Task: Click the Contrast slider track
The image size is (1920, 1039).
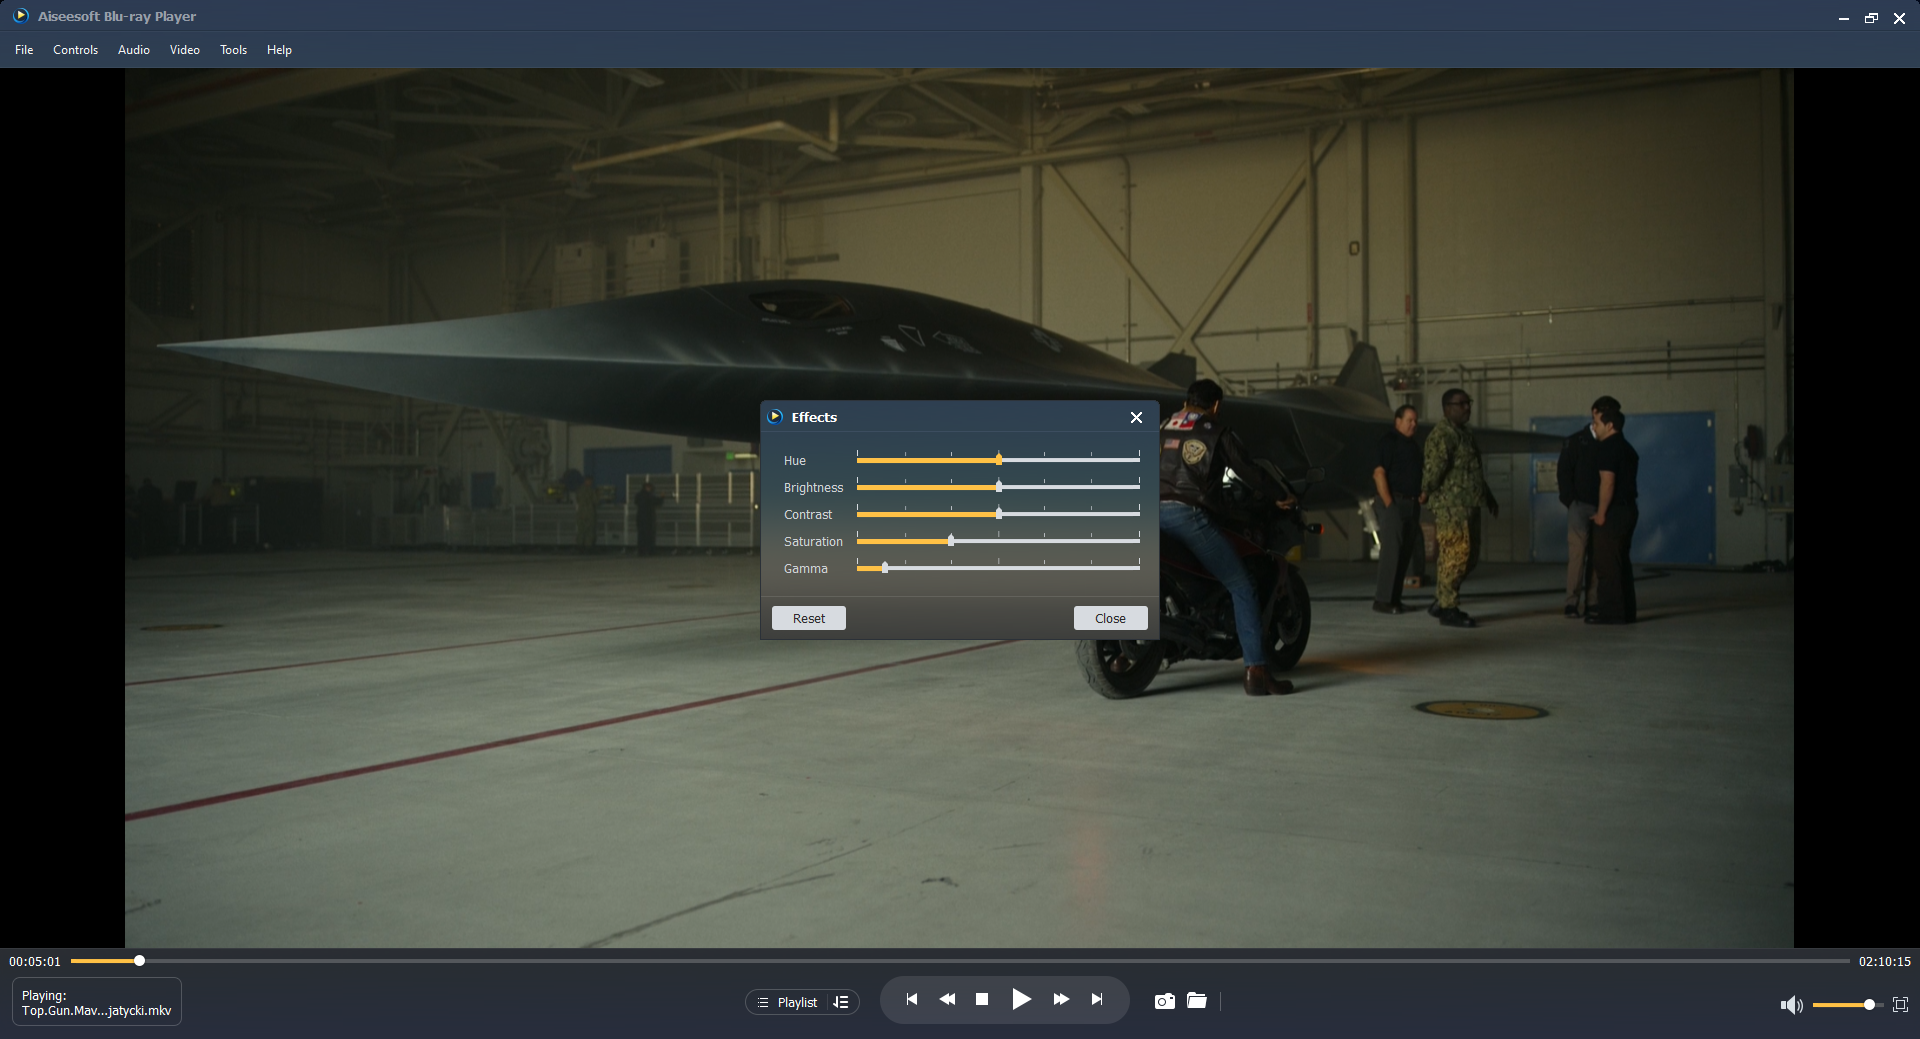Action: [998, 514]
